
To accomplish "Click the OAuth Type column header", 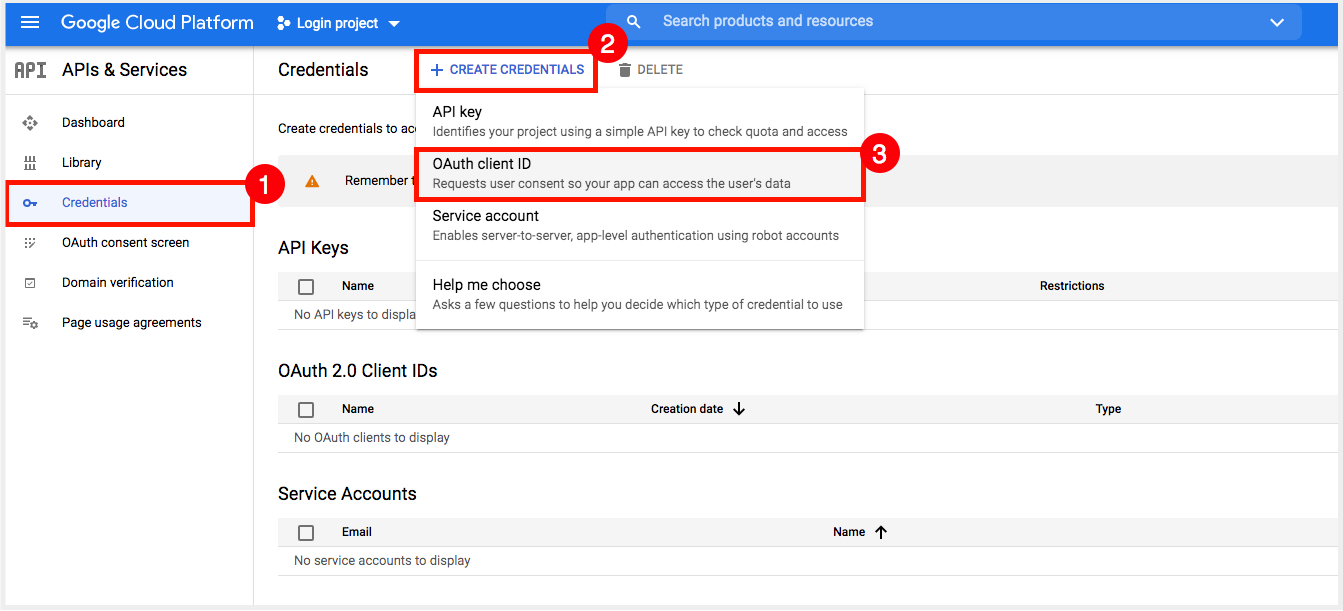I will pos(1108,409).
